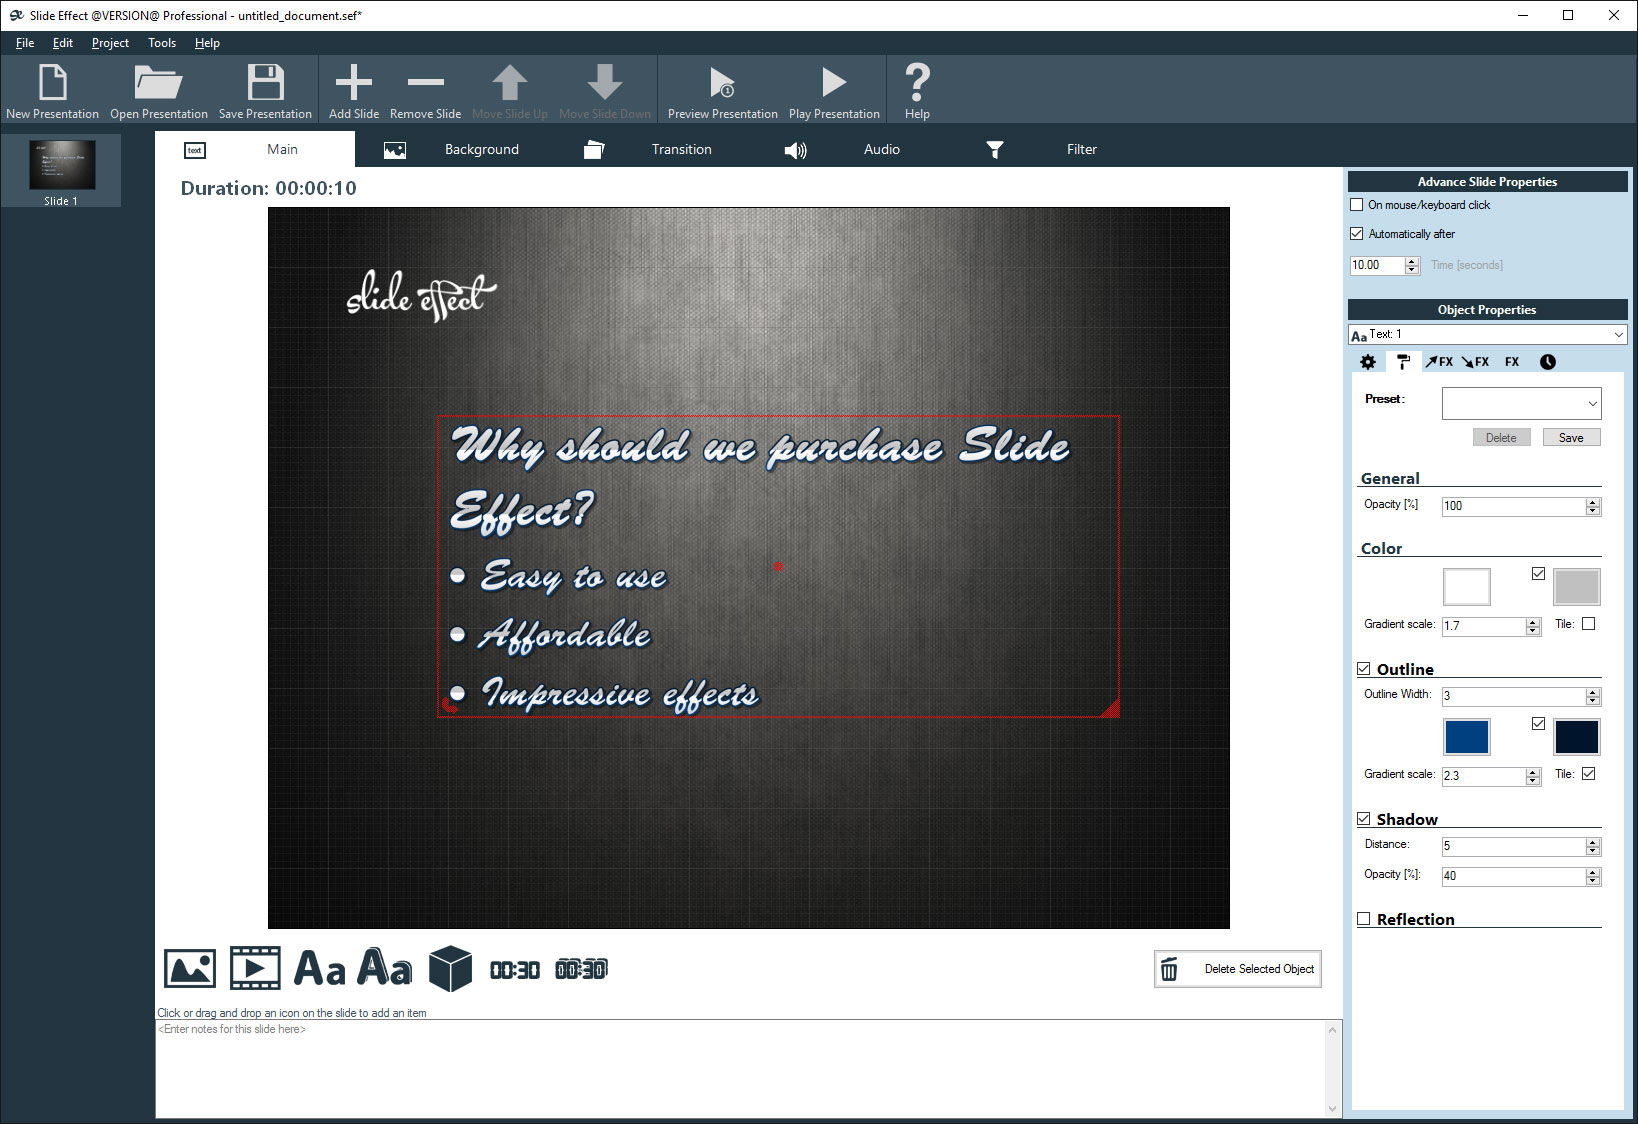Viewport: 1638px width, 1124px height.
Task: Select the video insert icon
Action: [x=255, y=968]
